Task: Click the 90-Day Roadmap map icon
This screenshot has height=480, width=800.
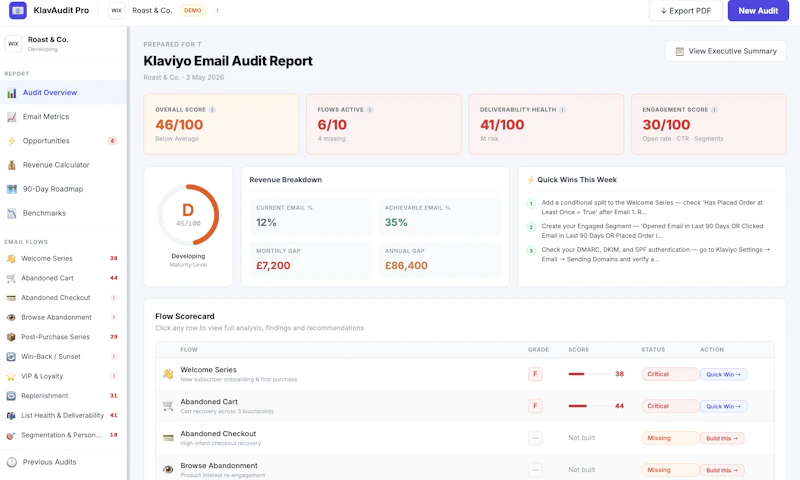Action: point(11,189)
